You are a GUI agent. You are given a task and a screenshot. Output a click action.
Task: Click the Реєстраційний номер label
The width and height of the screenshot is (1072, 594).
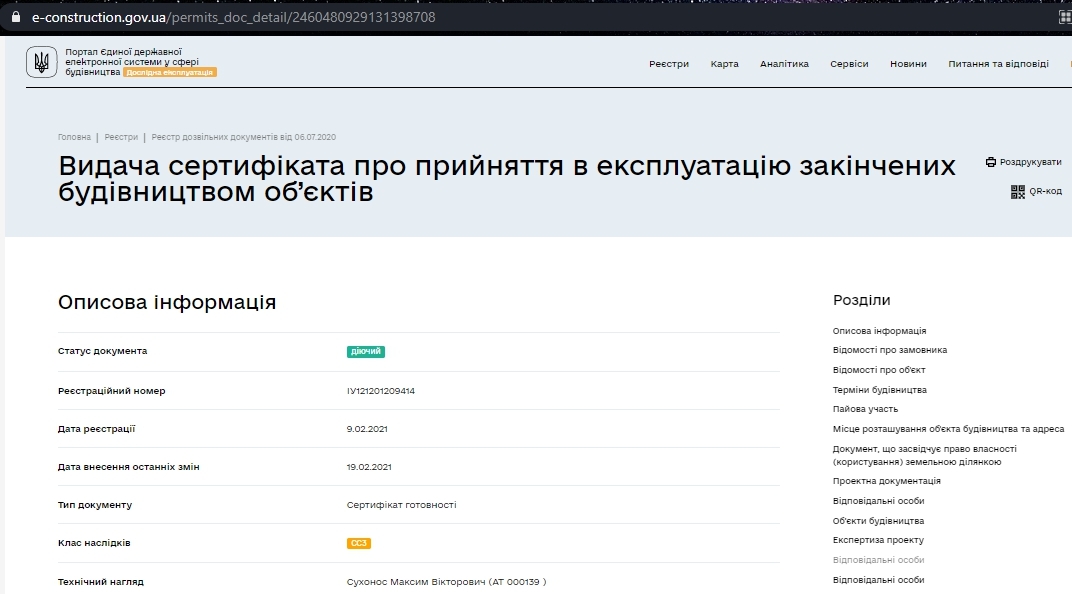(x=111, y=391)
